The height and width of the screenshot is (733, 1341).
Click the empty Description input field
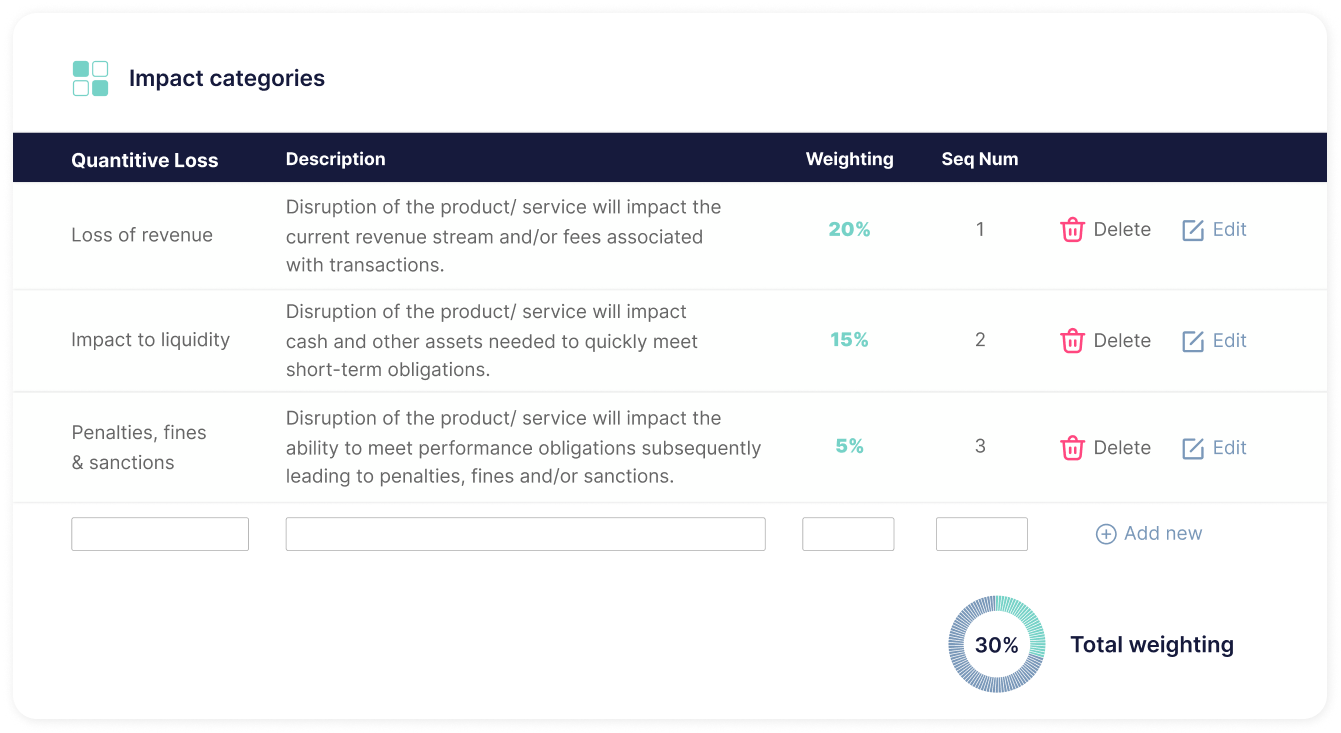525,533
